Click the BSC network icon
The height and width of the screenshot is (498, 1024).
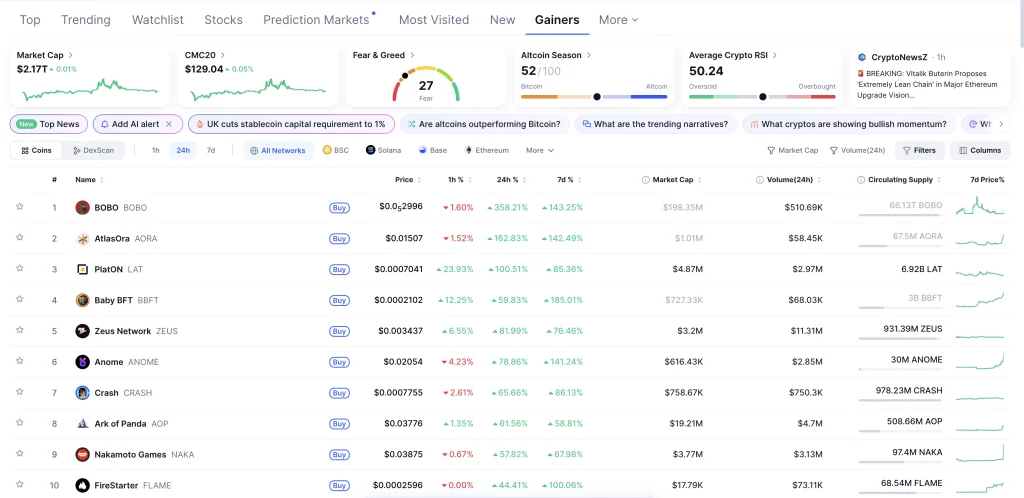click(327, 150)
